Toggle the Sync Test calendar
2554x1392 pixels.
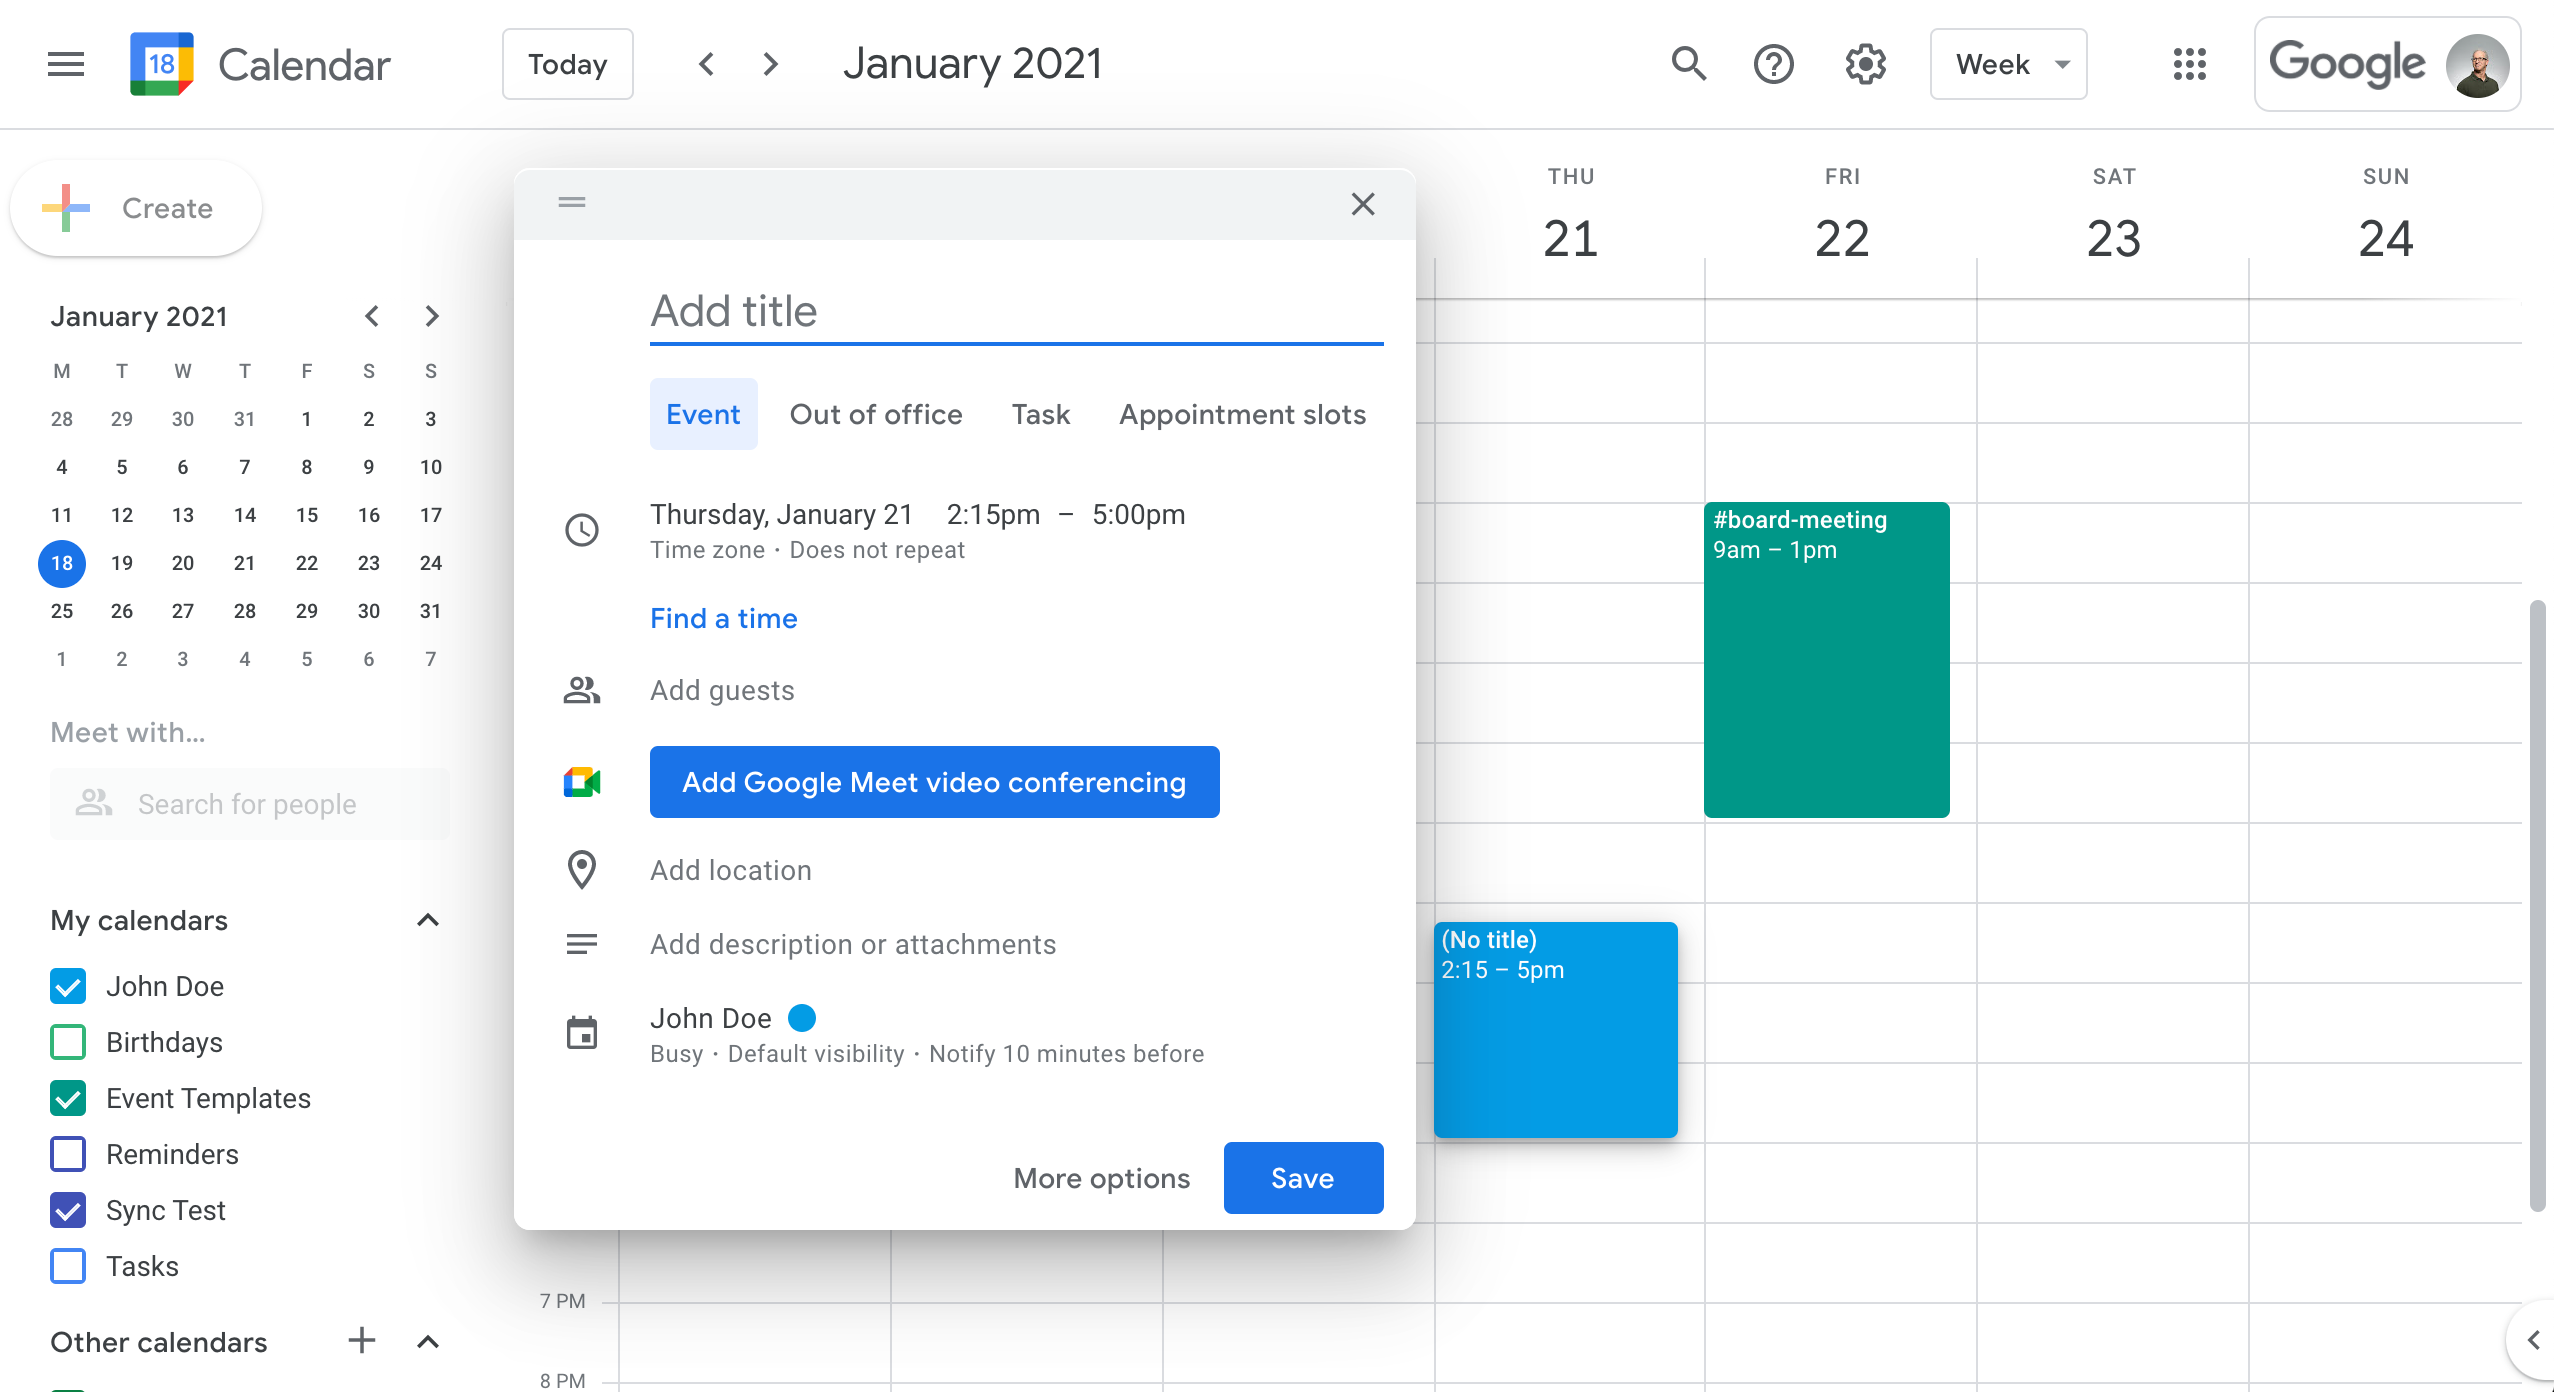[x=68, y=1210]
